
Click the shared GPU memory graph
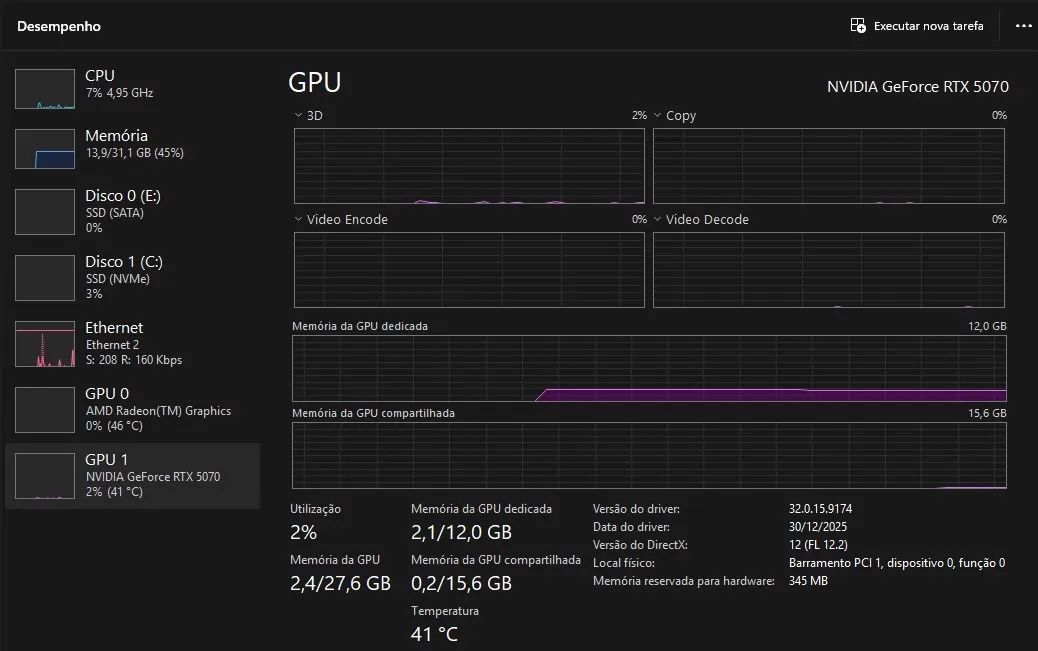click(x=649, y=456)
